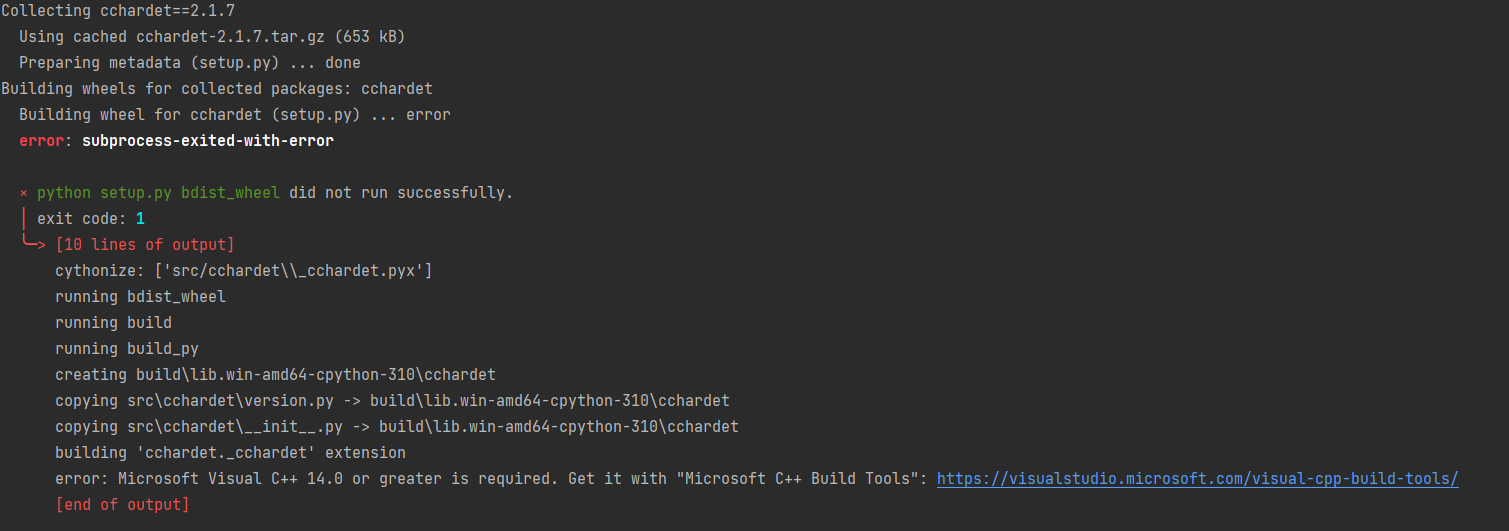Click the exit code number 1
1509x531 pixels.
[140, 218]
